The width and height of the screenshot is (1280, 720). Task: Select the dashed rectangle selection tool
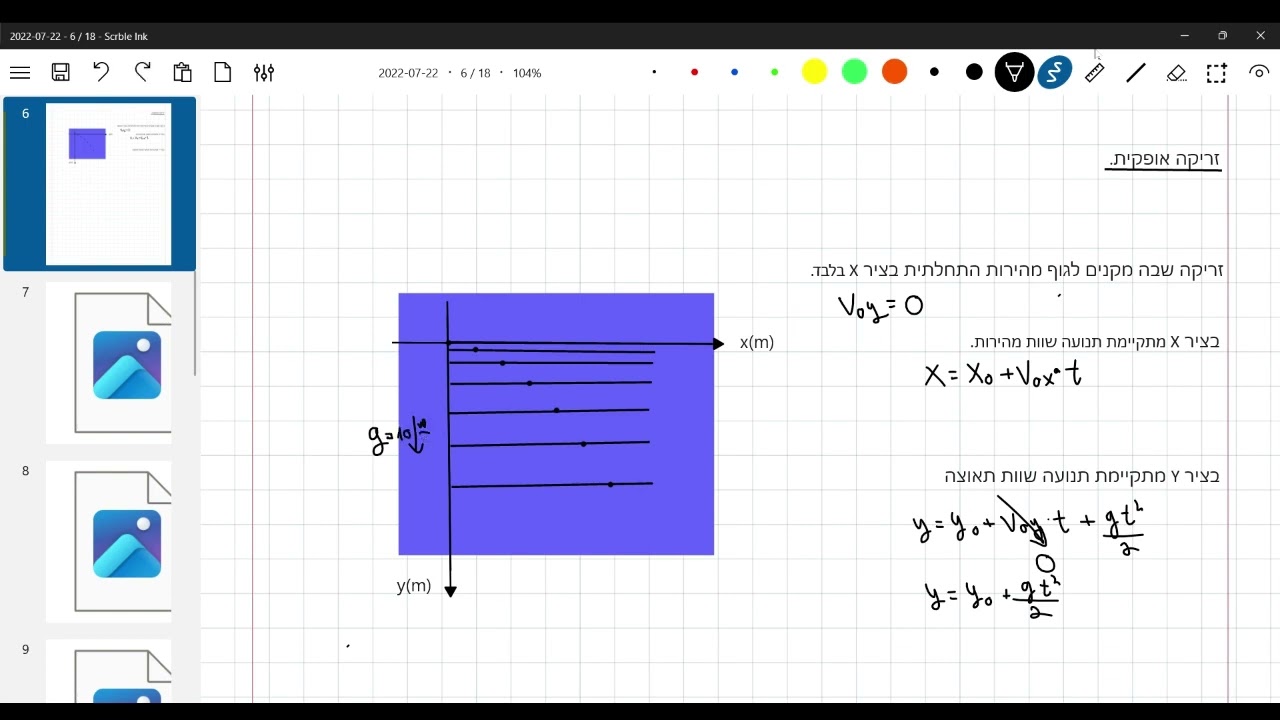pos(1217,73)
